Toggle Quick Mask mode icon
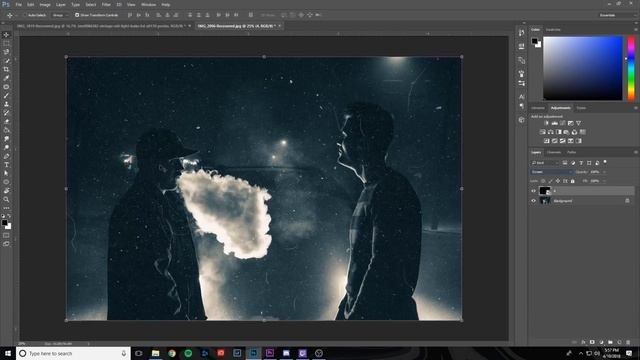640x360 pixels. (6, 235)
